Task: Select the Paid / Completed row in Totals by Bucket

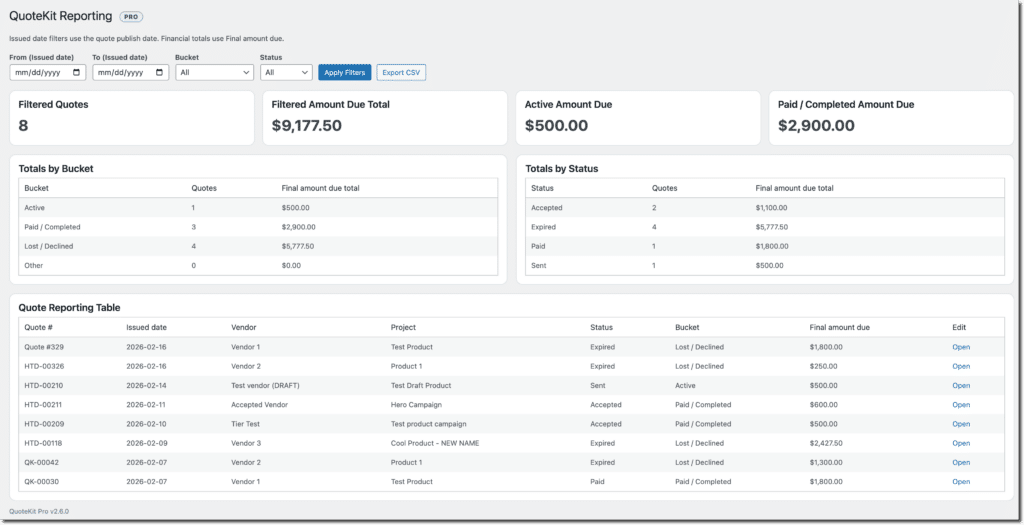Action: point(258,227)
